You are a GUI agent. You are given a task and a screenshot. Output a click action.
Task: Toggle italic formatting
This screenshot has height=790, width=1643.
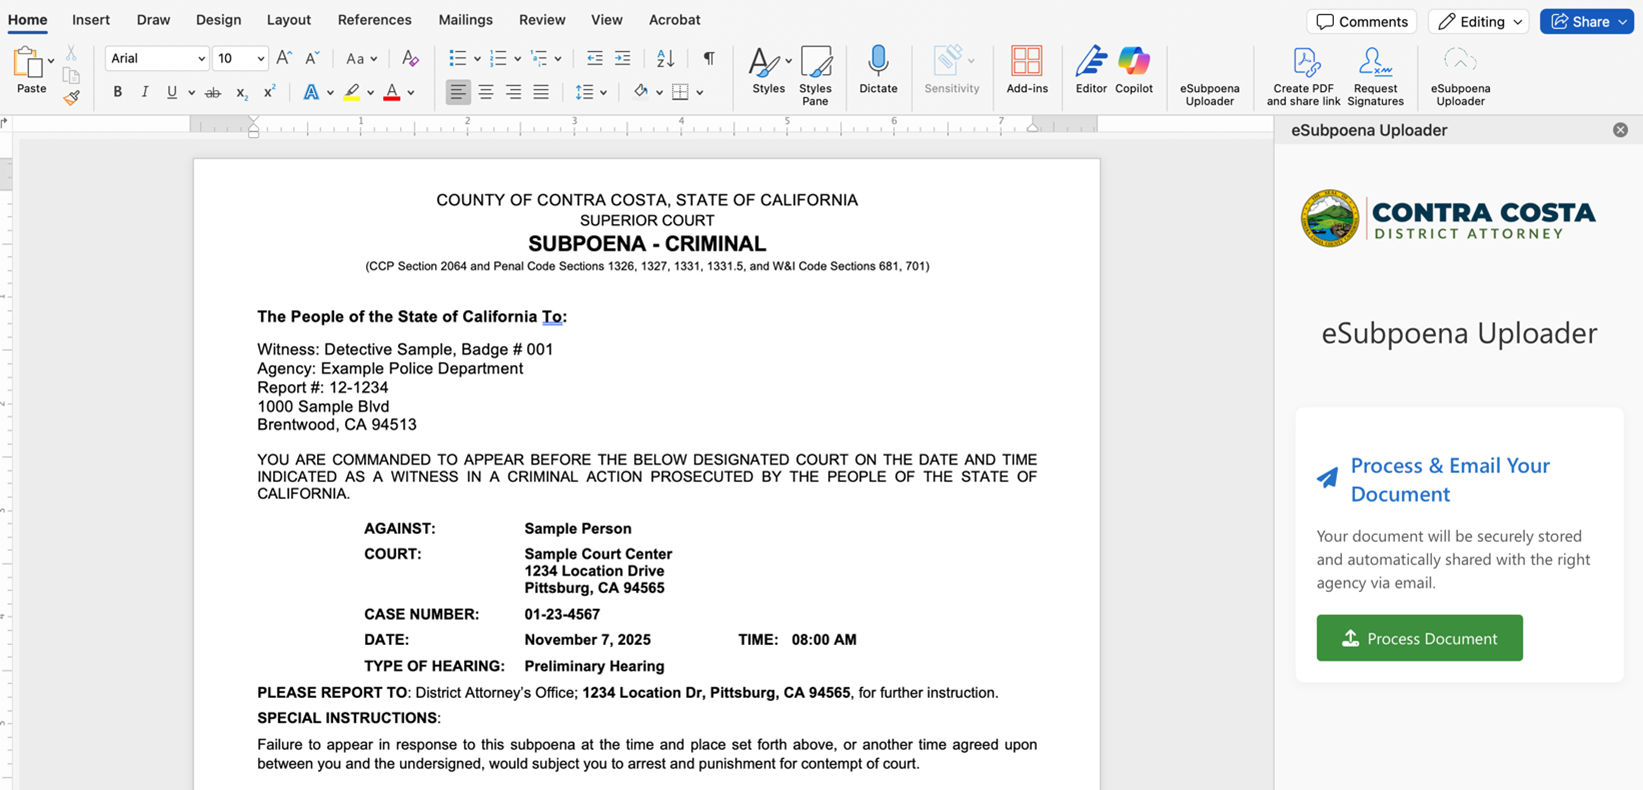(144, 93)
